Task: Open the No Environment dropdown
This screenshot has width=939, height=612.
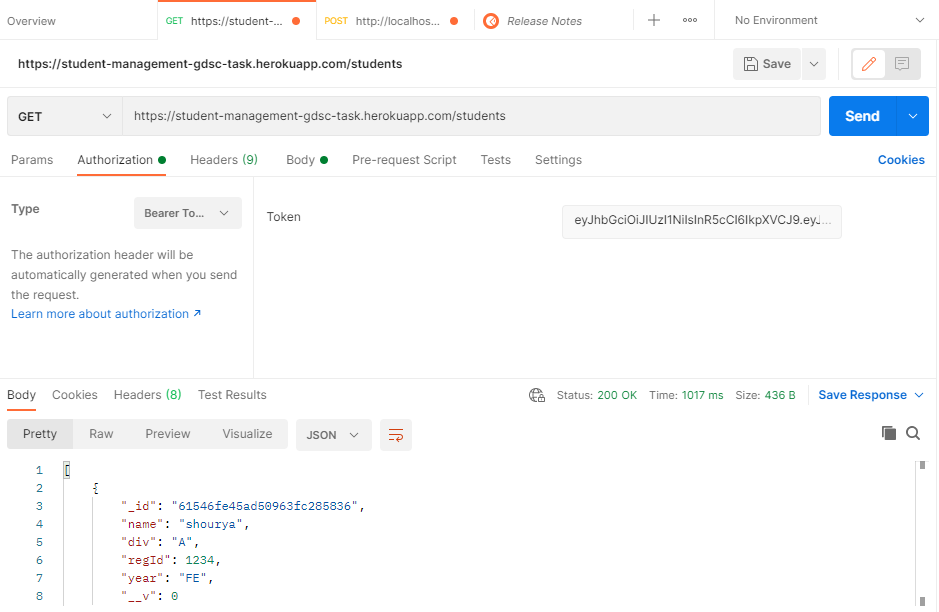Action: click(828, 20)
